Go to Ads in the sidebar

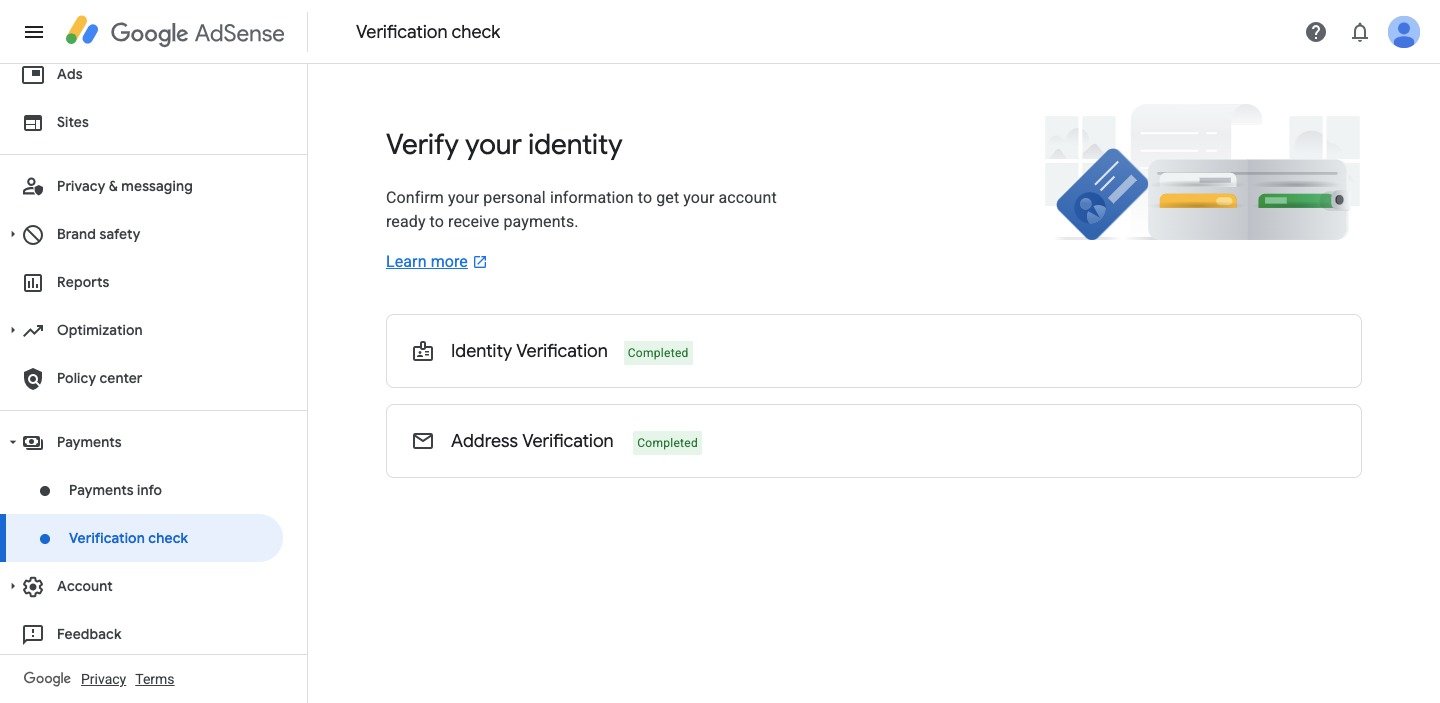click(70, 74)
